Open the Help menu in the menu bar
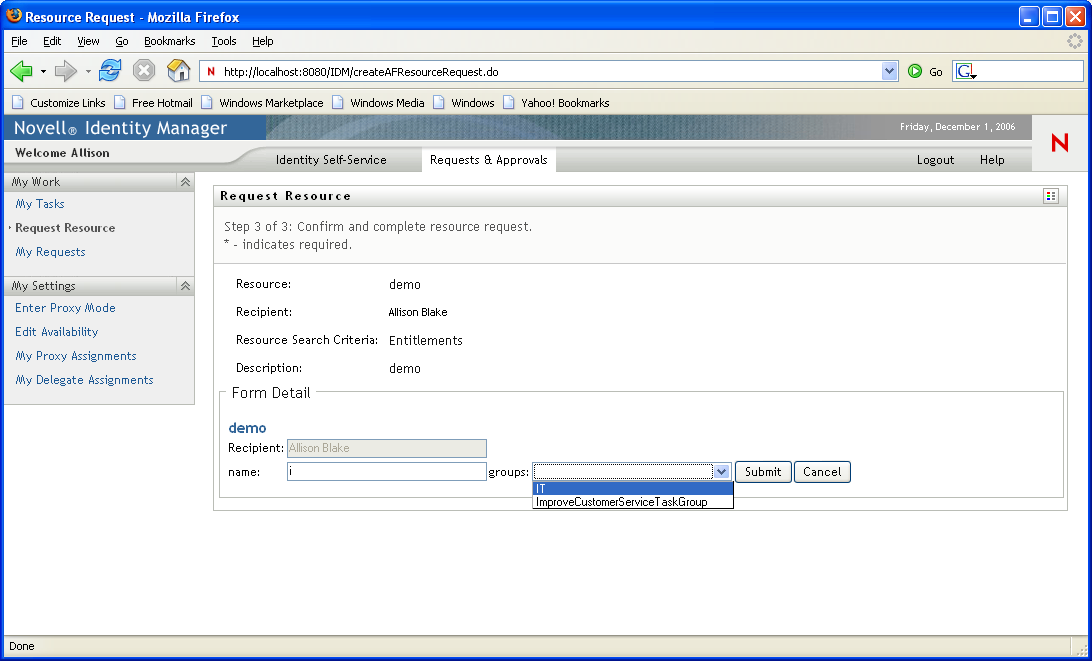Image resolution: width=1092 pixels, height=661 pixels. point(263,41)
